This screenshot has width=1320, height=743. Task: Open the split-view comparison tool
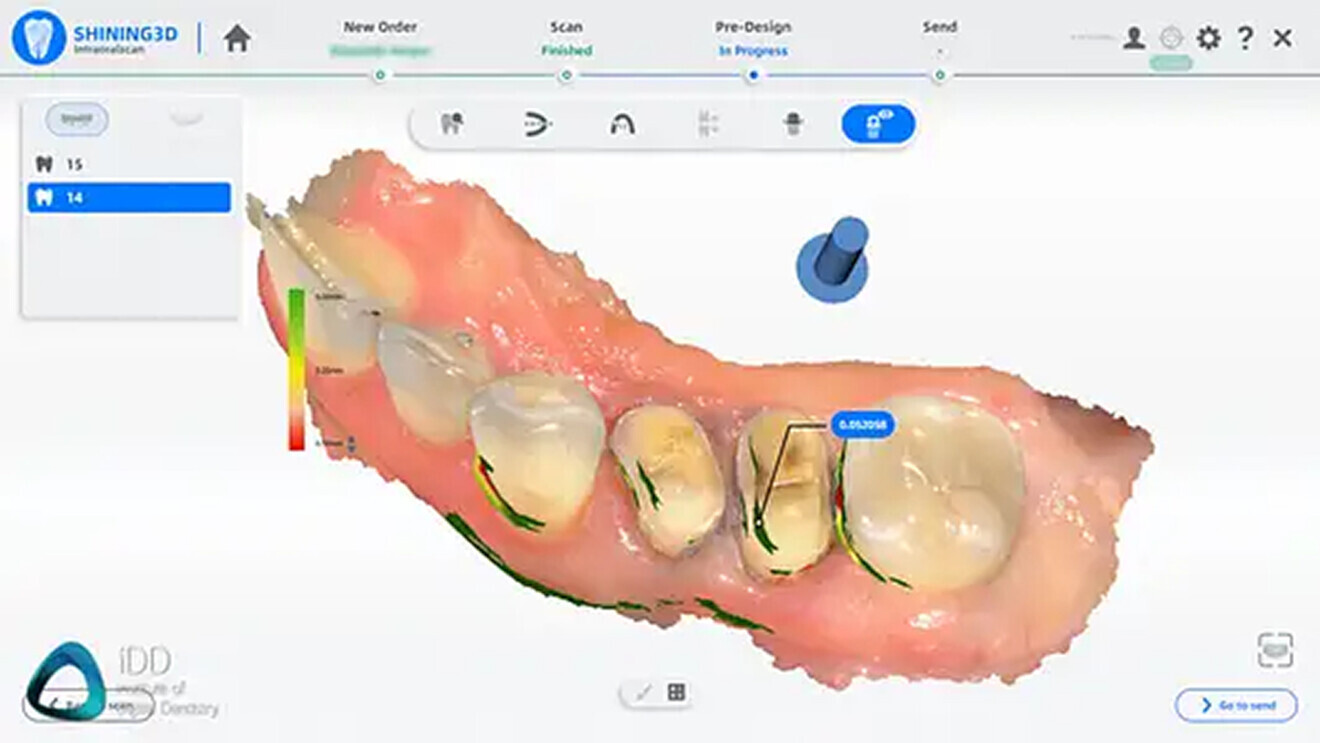click(x=710, y=124)
